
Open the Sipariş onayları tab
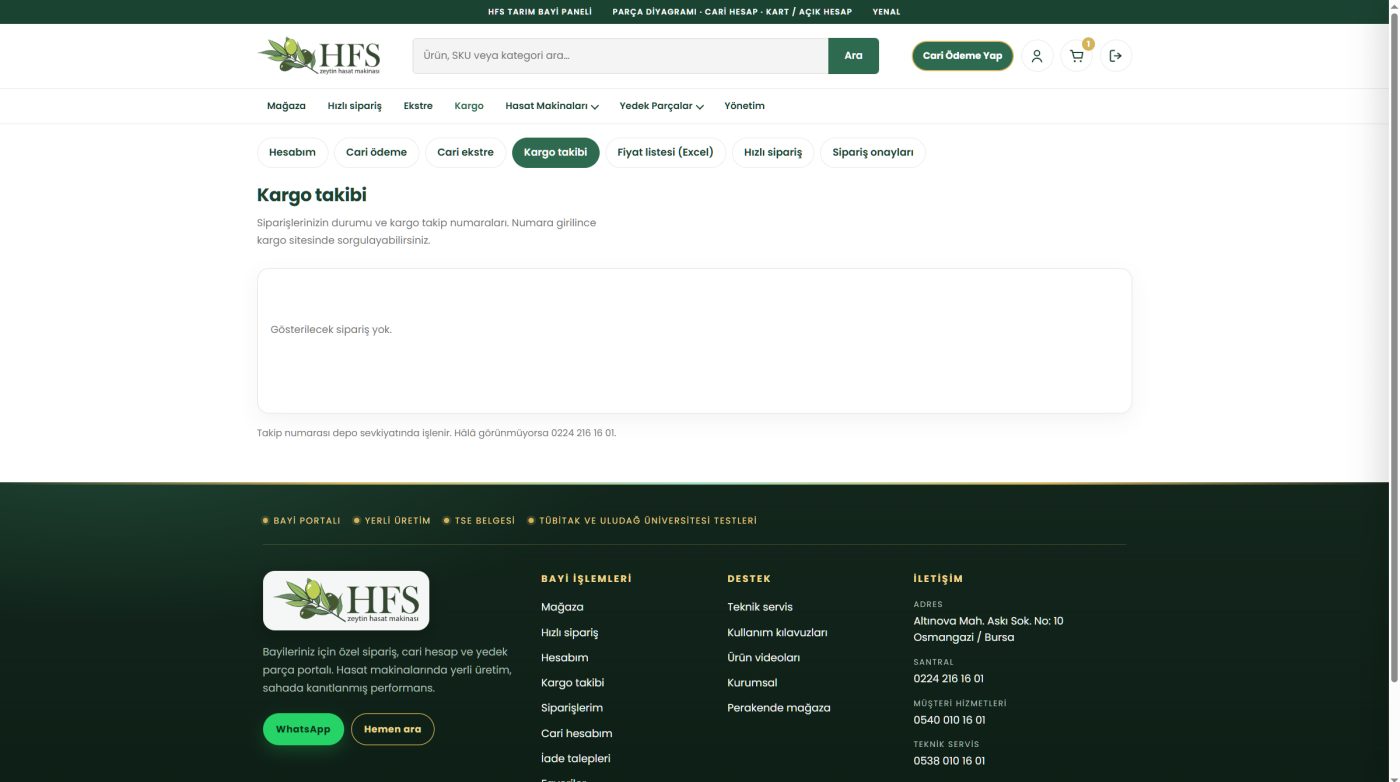pyautogui.click(x=873, y=152)
